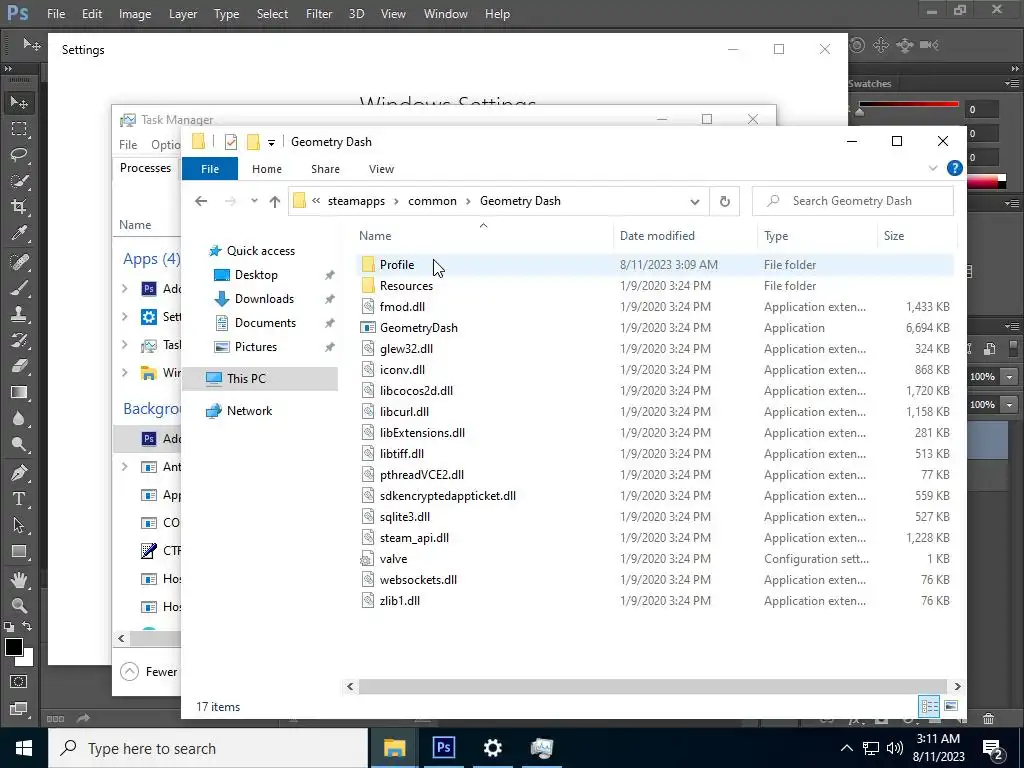Select the Healing Brush tool

coord(19,262)
